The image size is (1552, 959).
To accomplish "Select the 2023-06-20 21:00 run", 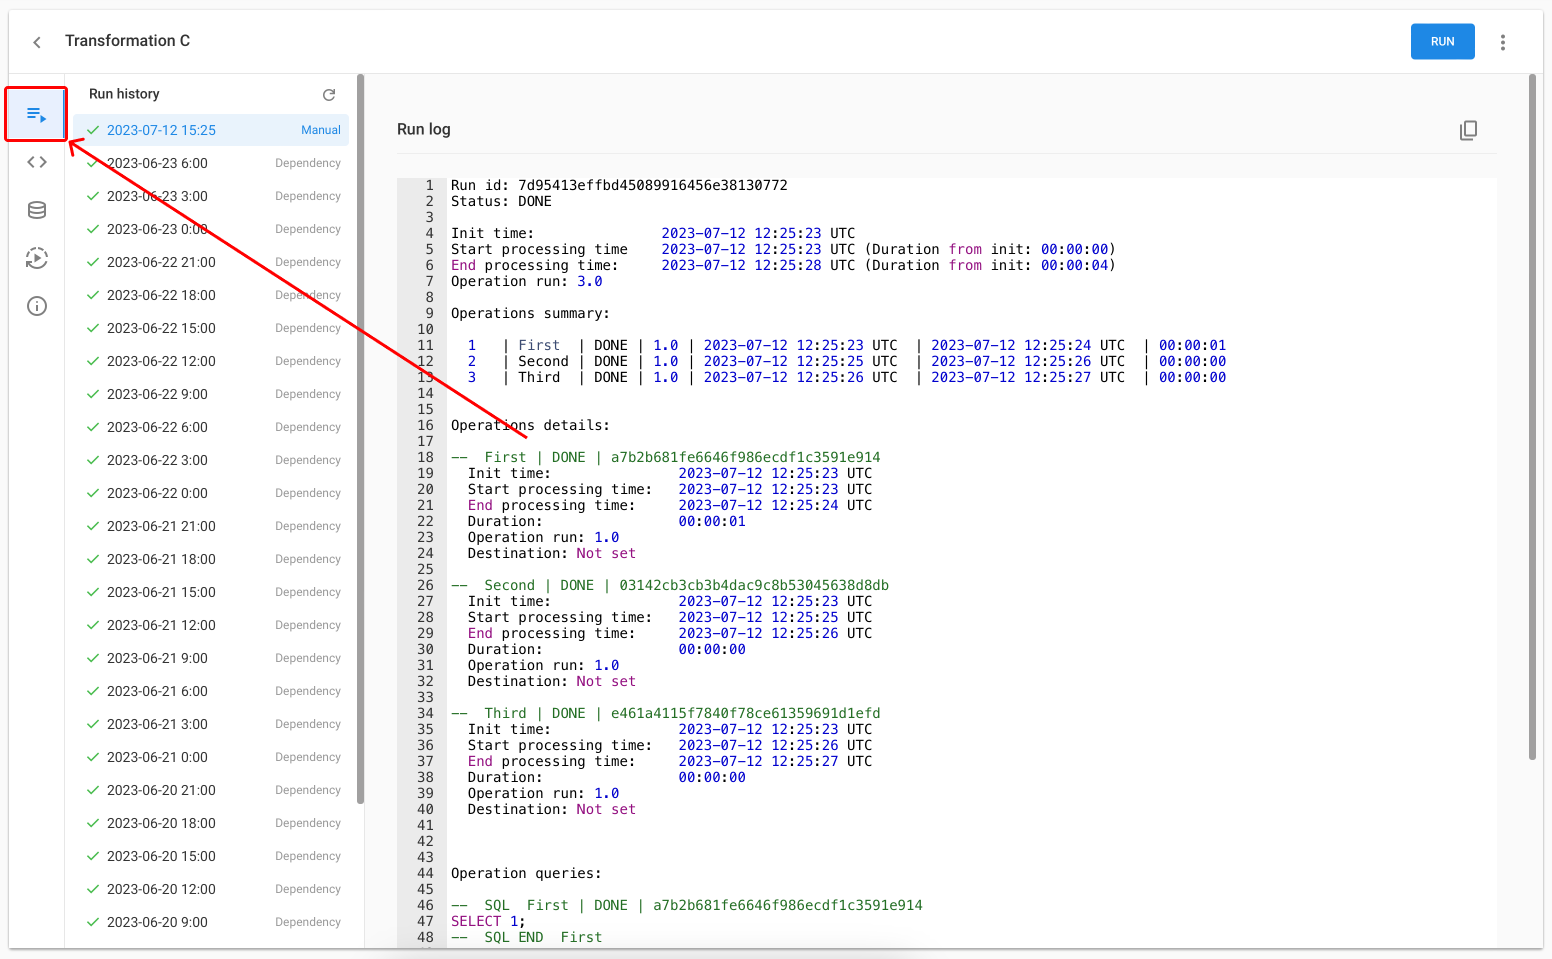I will [211, 790].
